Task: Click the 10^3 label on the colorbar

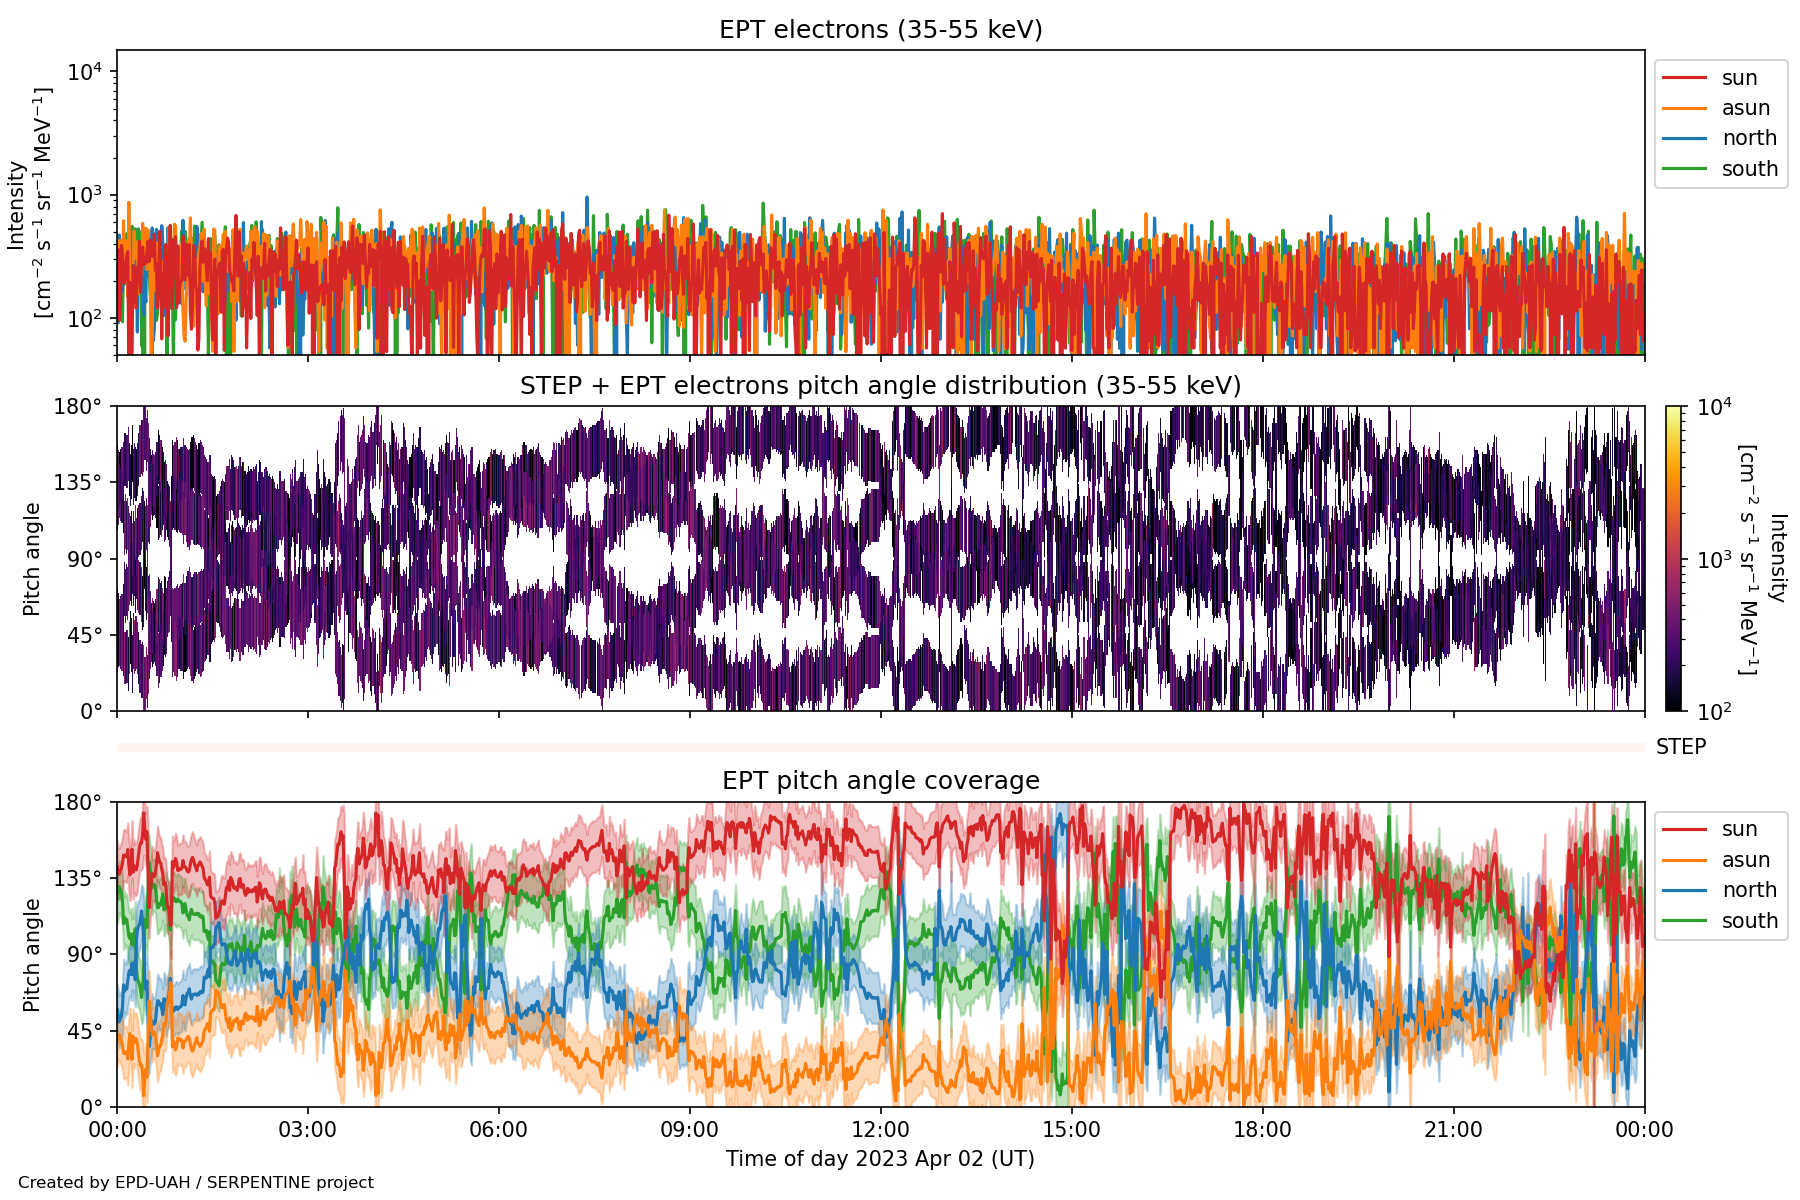Action: (1714, 559)
